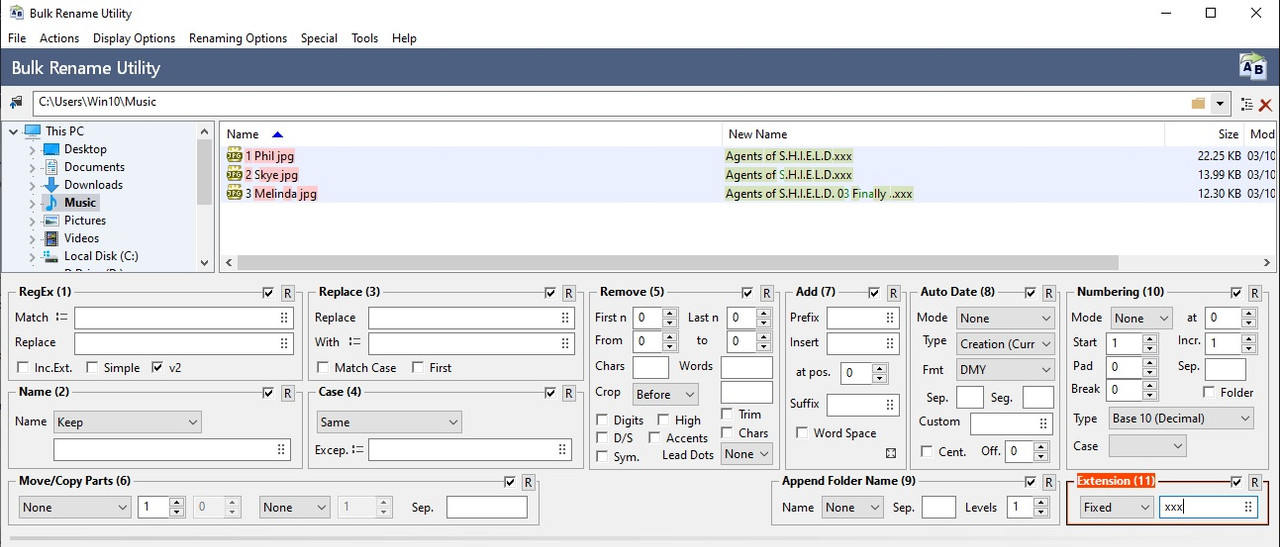Open the Actions menu
The image size is (1280, 547).
pos(59,38)
